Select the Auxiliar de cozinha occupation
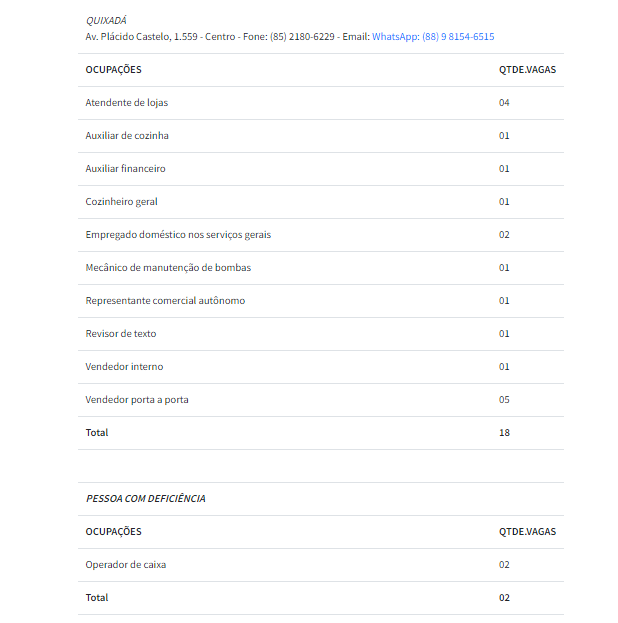 coord(127,136)
